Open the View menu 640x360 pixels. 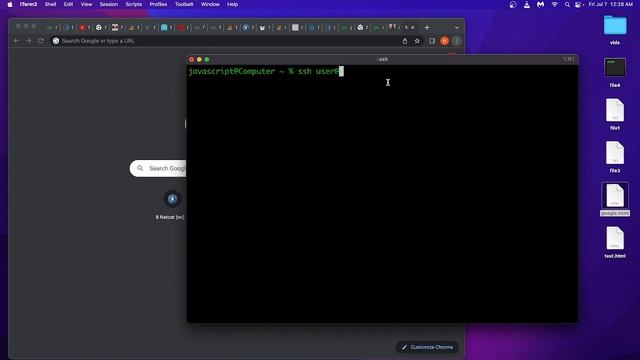click(86, 4)
